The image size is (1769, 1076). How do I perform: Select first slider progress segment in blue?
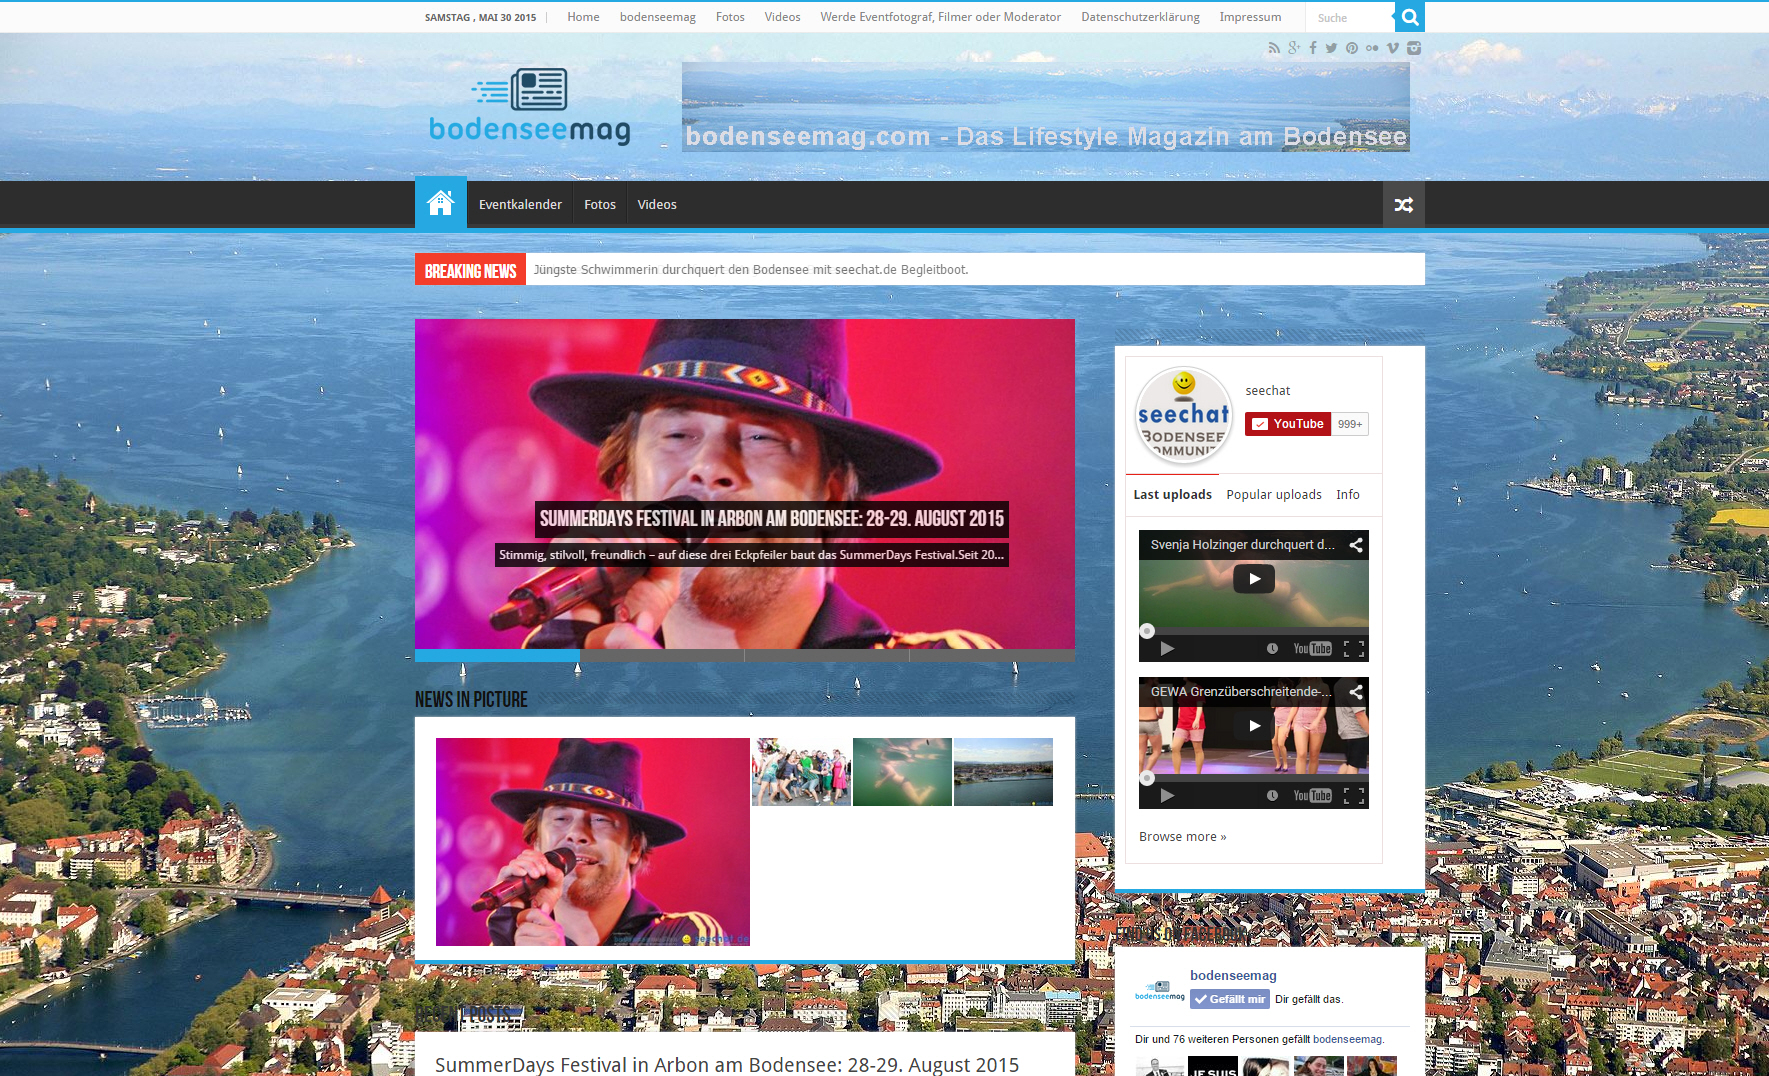pyautogui.click(x=497, y=656)
